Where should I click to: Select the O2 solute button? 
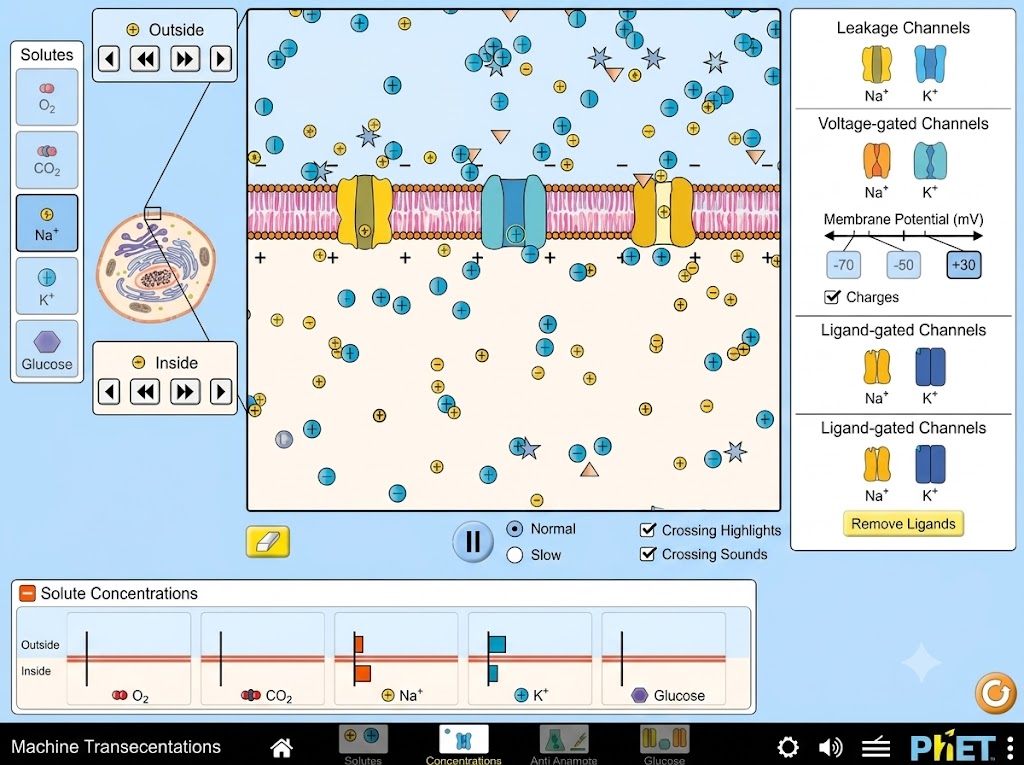tap(47, 97)
